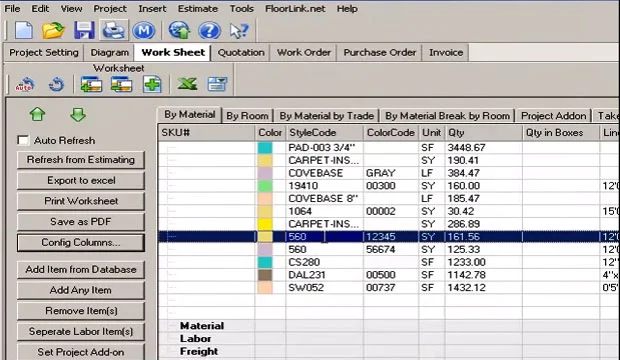
Task: Click the New document toolbar icon
Action: (23, 30)
